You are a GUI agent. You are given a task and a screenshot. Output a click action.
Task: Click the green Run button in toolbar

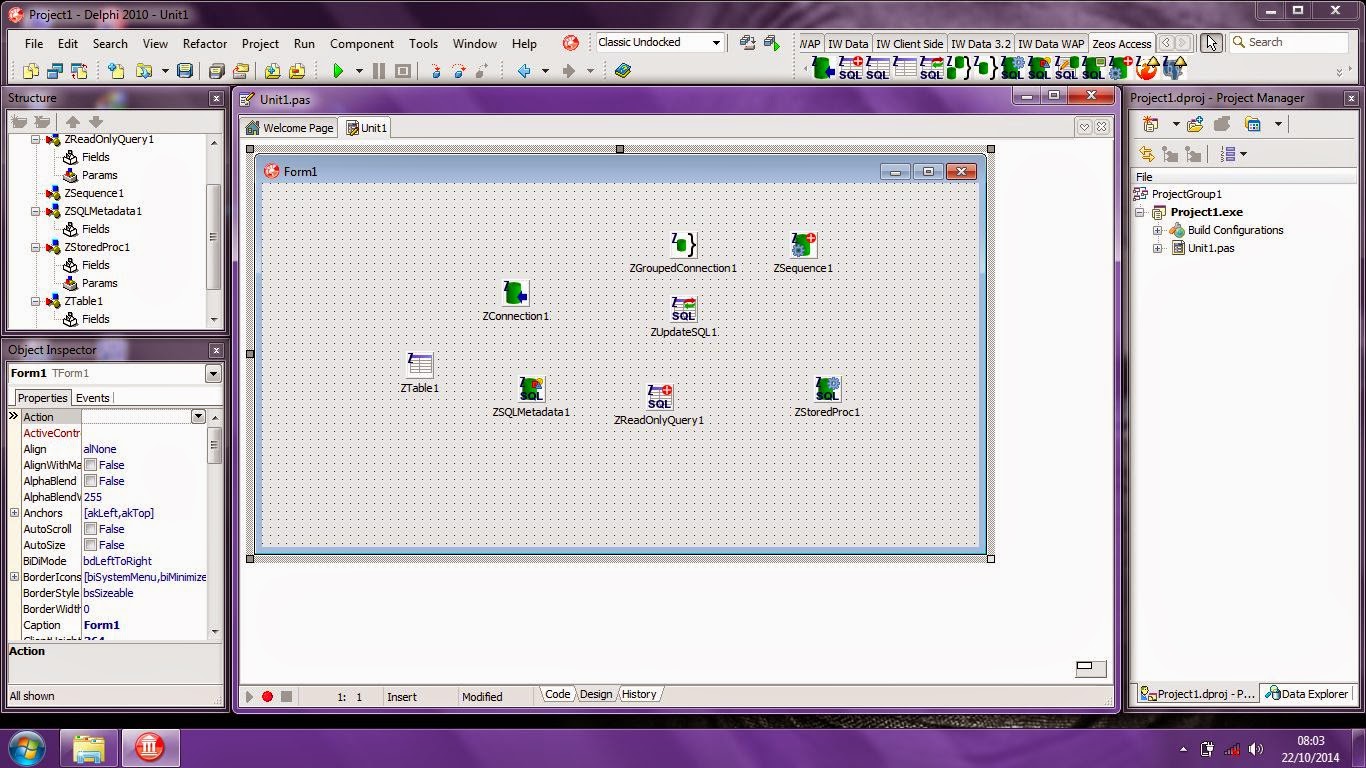point(338,71)
